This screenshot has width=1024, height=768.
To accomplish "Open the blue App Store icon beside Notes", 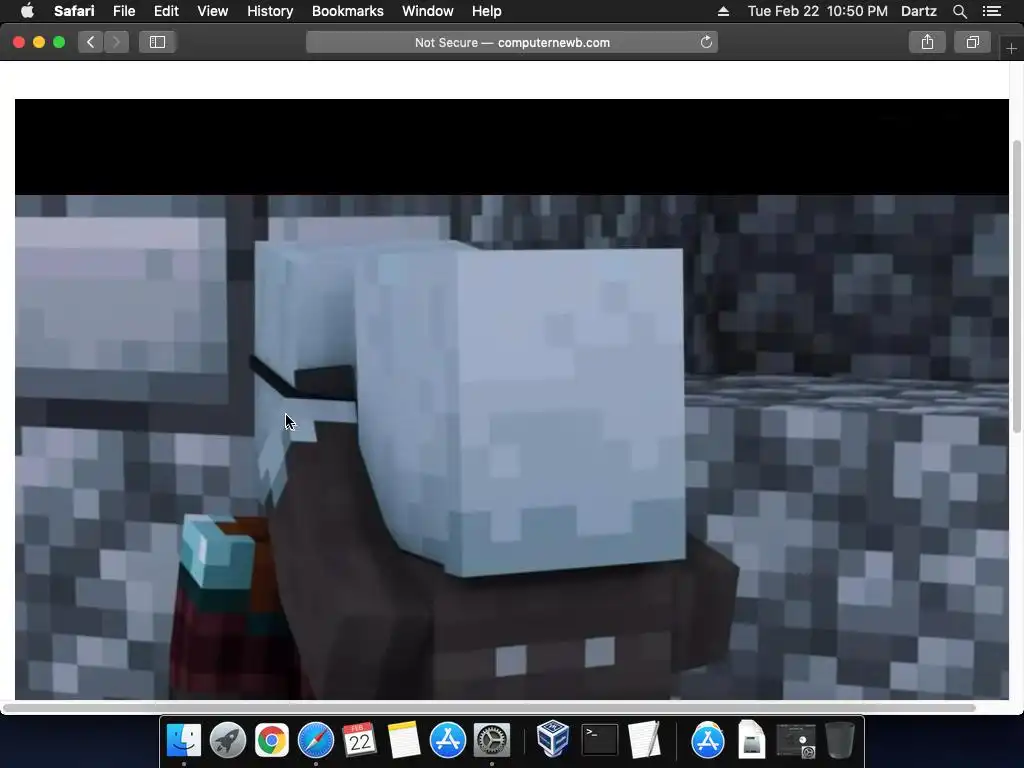I will coord(447,740).
